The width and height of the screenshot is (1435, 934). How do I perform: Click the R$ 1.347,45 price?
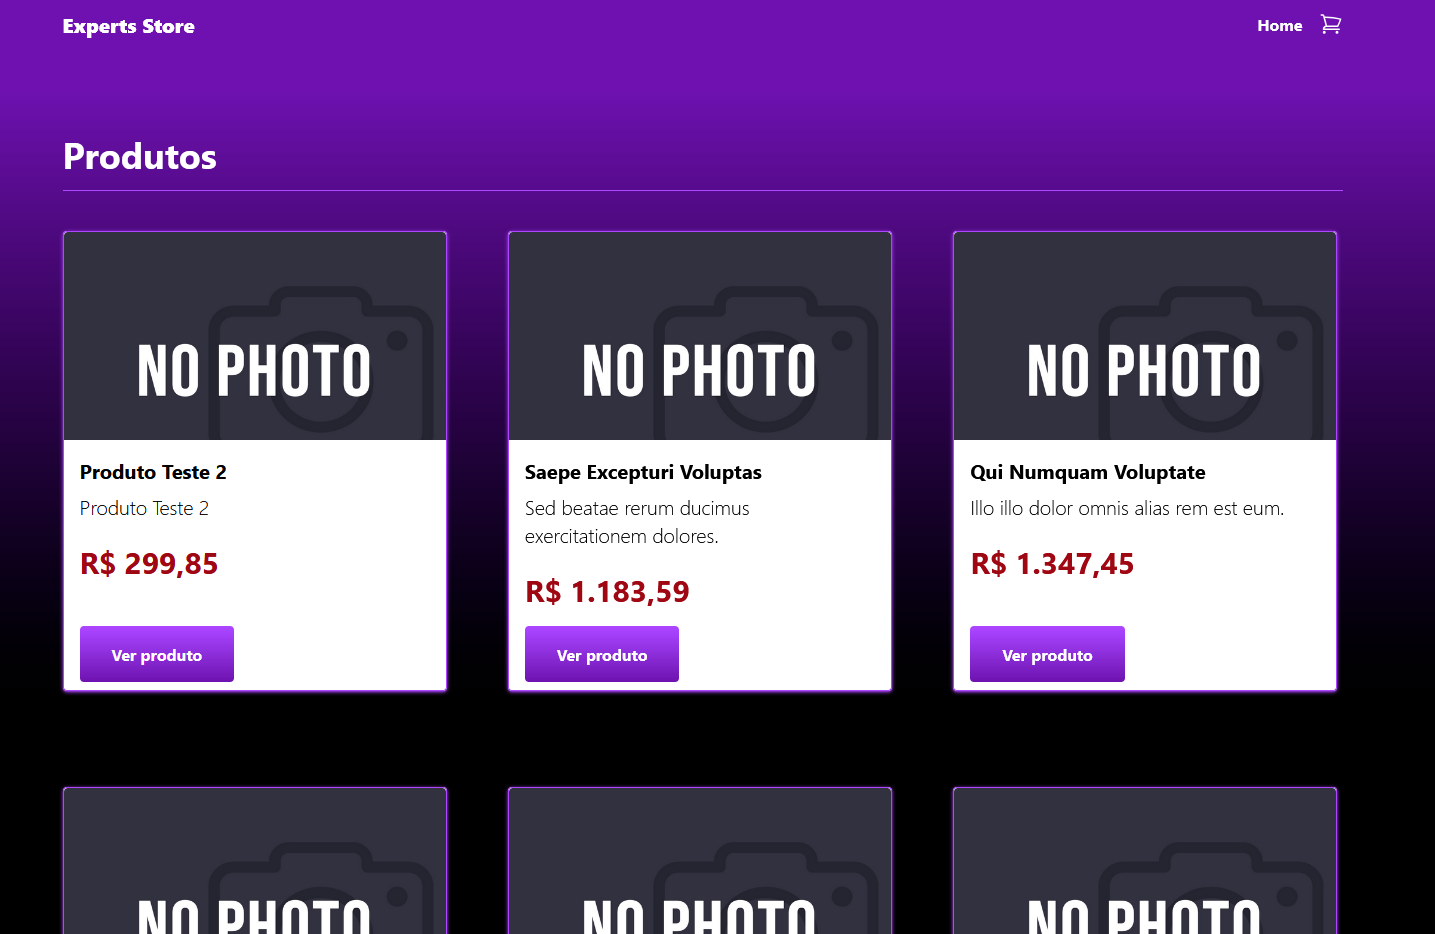1052,564
